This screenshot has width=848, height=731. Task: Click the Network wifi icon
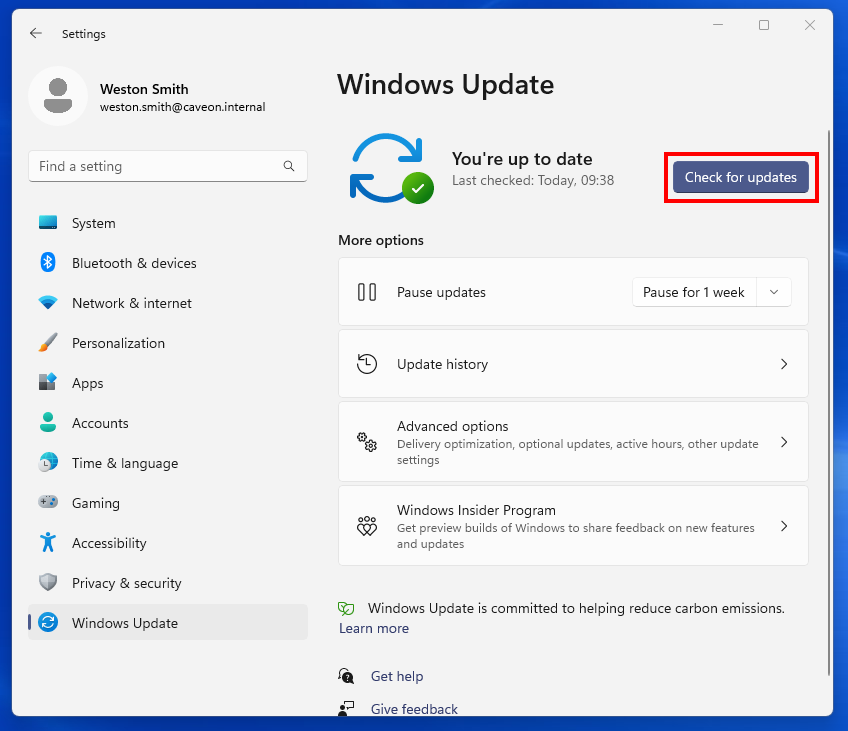click(48, 303)
